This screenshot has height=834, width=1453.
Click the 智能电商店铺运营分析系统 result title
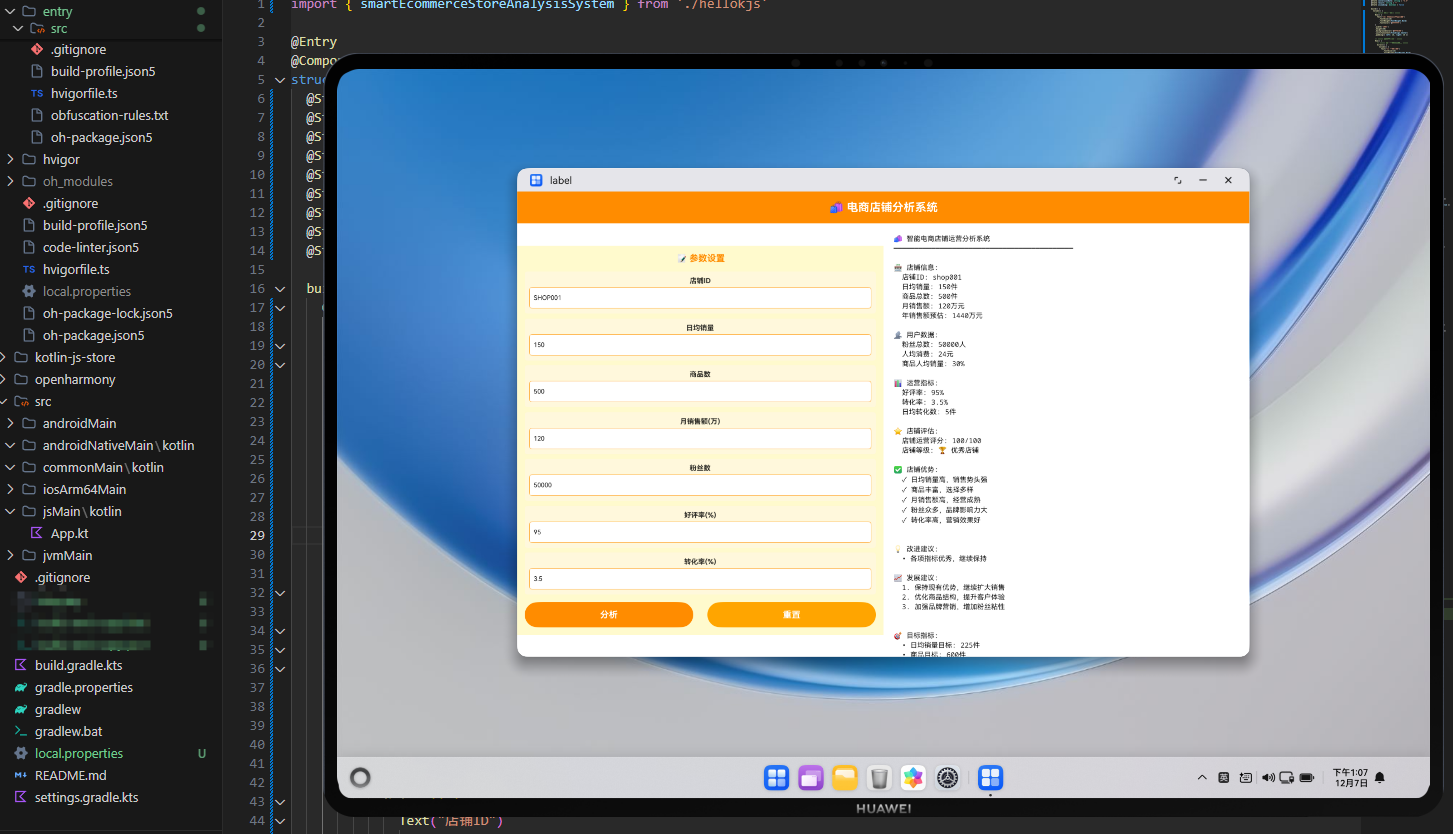tap(941, 239)
